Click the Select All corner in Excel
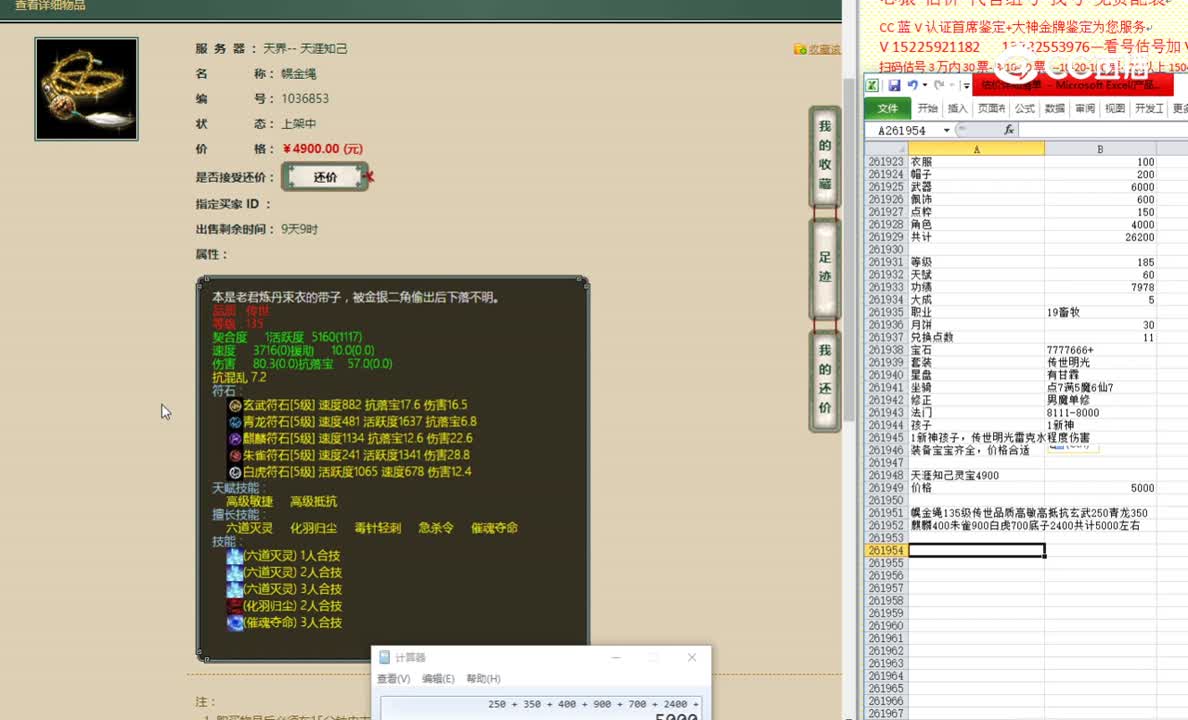This screenshot has height=720, width=1188. click(886, 149)
